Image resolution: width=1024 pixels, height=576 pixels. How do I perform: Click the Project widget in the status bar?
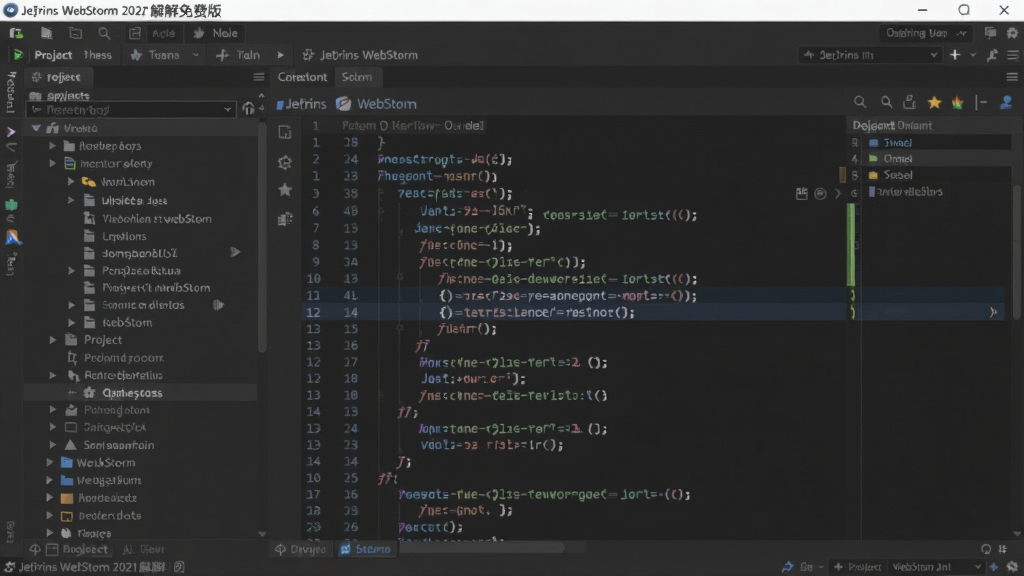pyautogui.click(x=857, y=567)
